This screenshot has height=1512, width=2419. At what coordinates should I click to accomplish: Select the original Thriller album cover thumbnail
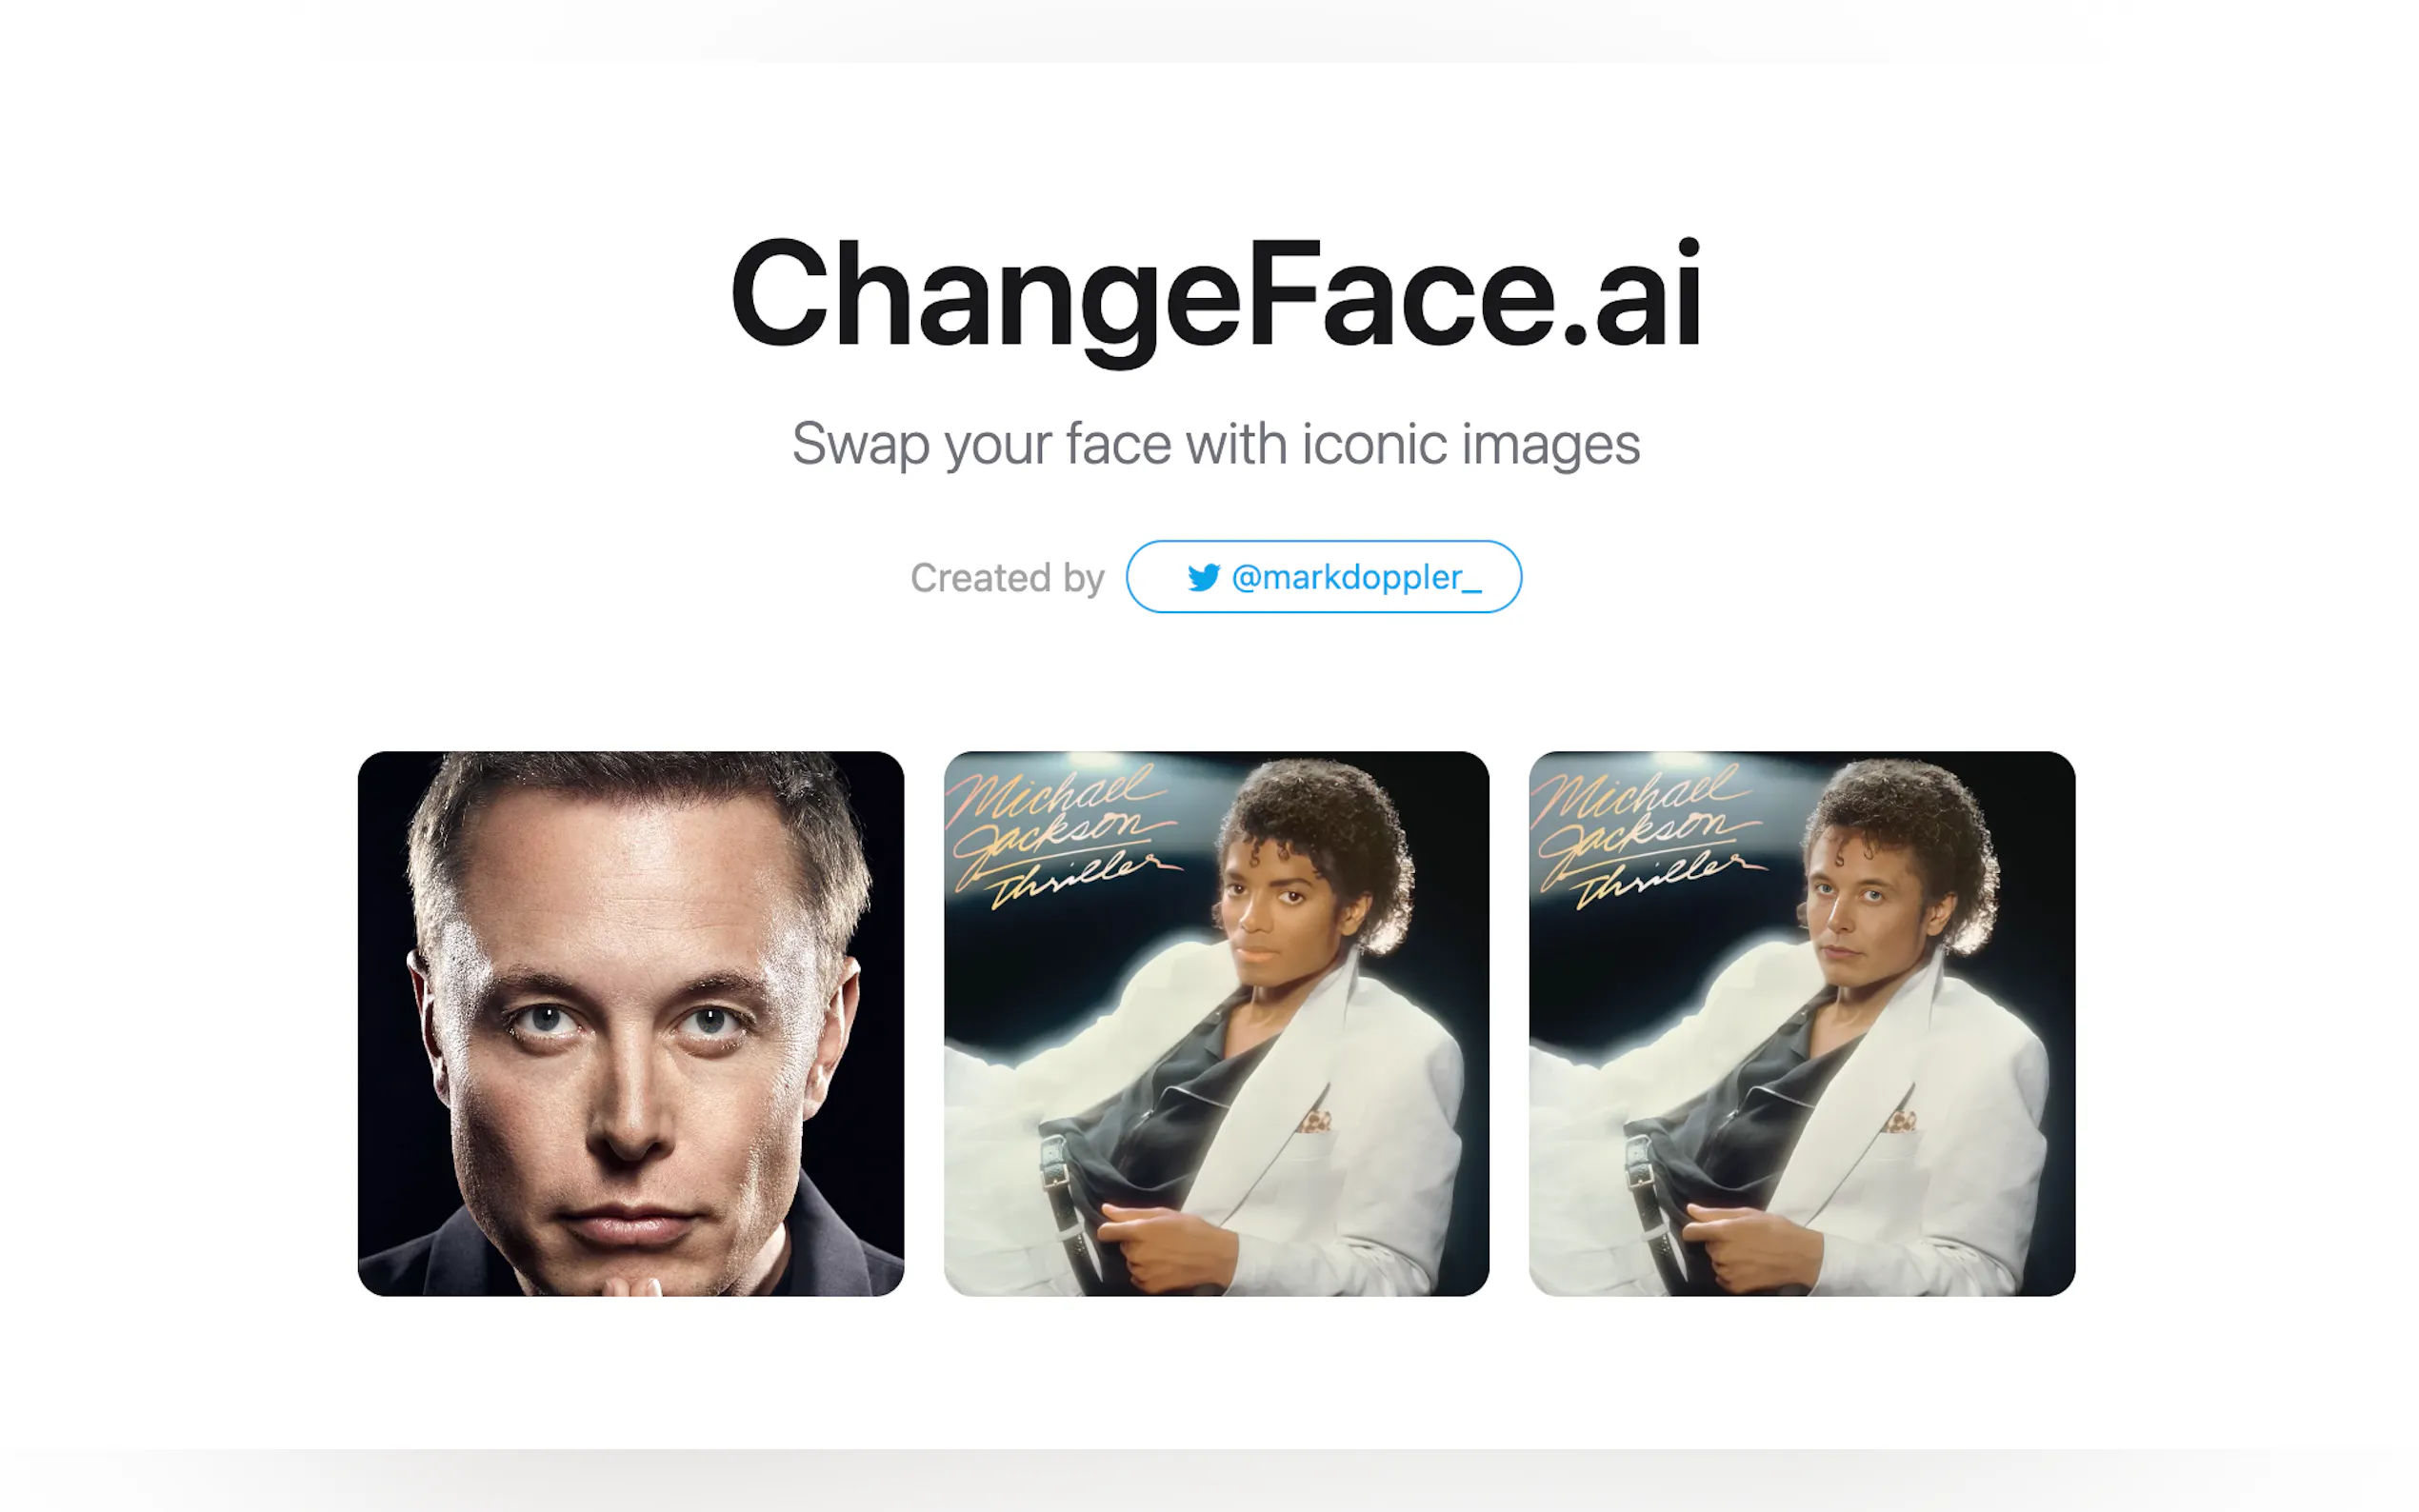click(1216, 1023)
